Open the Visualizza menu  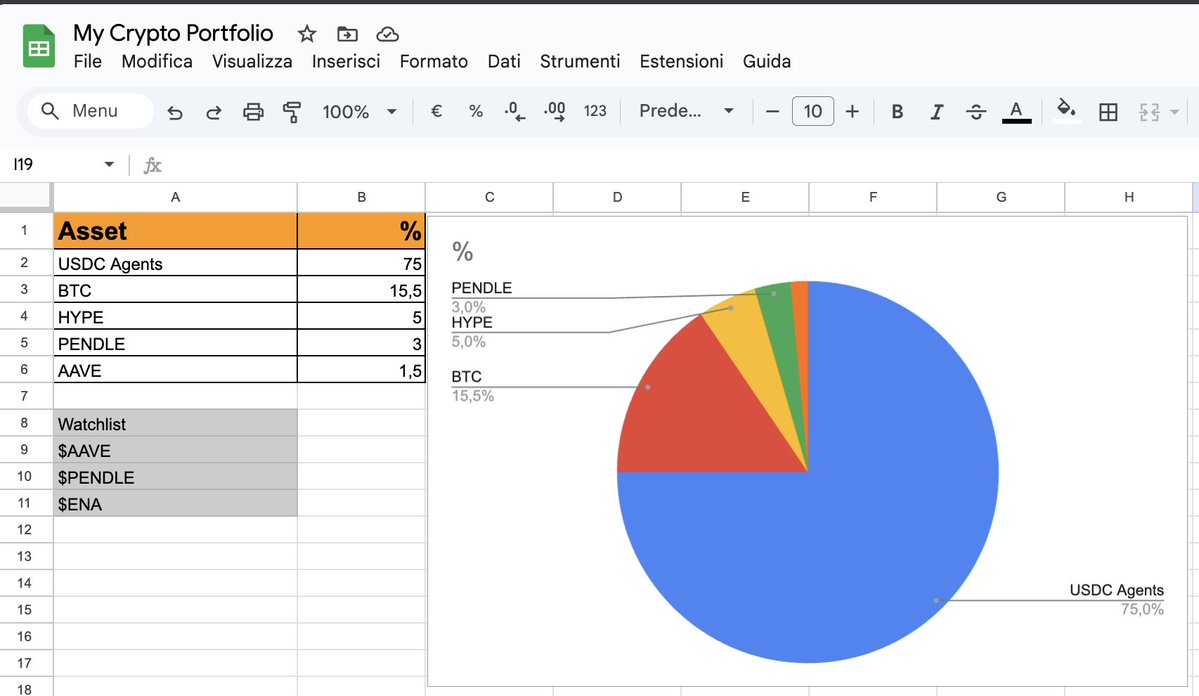(x=252, y=61)
